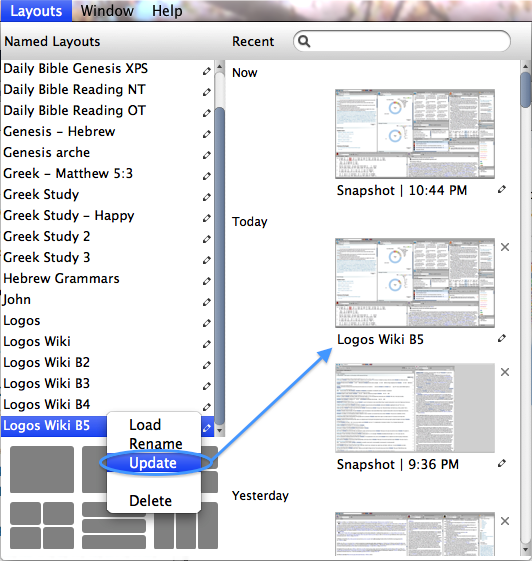Image resolution: width=532 pixels, height=561 pixels.
Task: Open recent Logos Wiki B5 thumbnail
Action: pyautogui.click(x=415, y=283)
